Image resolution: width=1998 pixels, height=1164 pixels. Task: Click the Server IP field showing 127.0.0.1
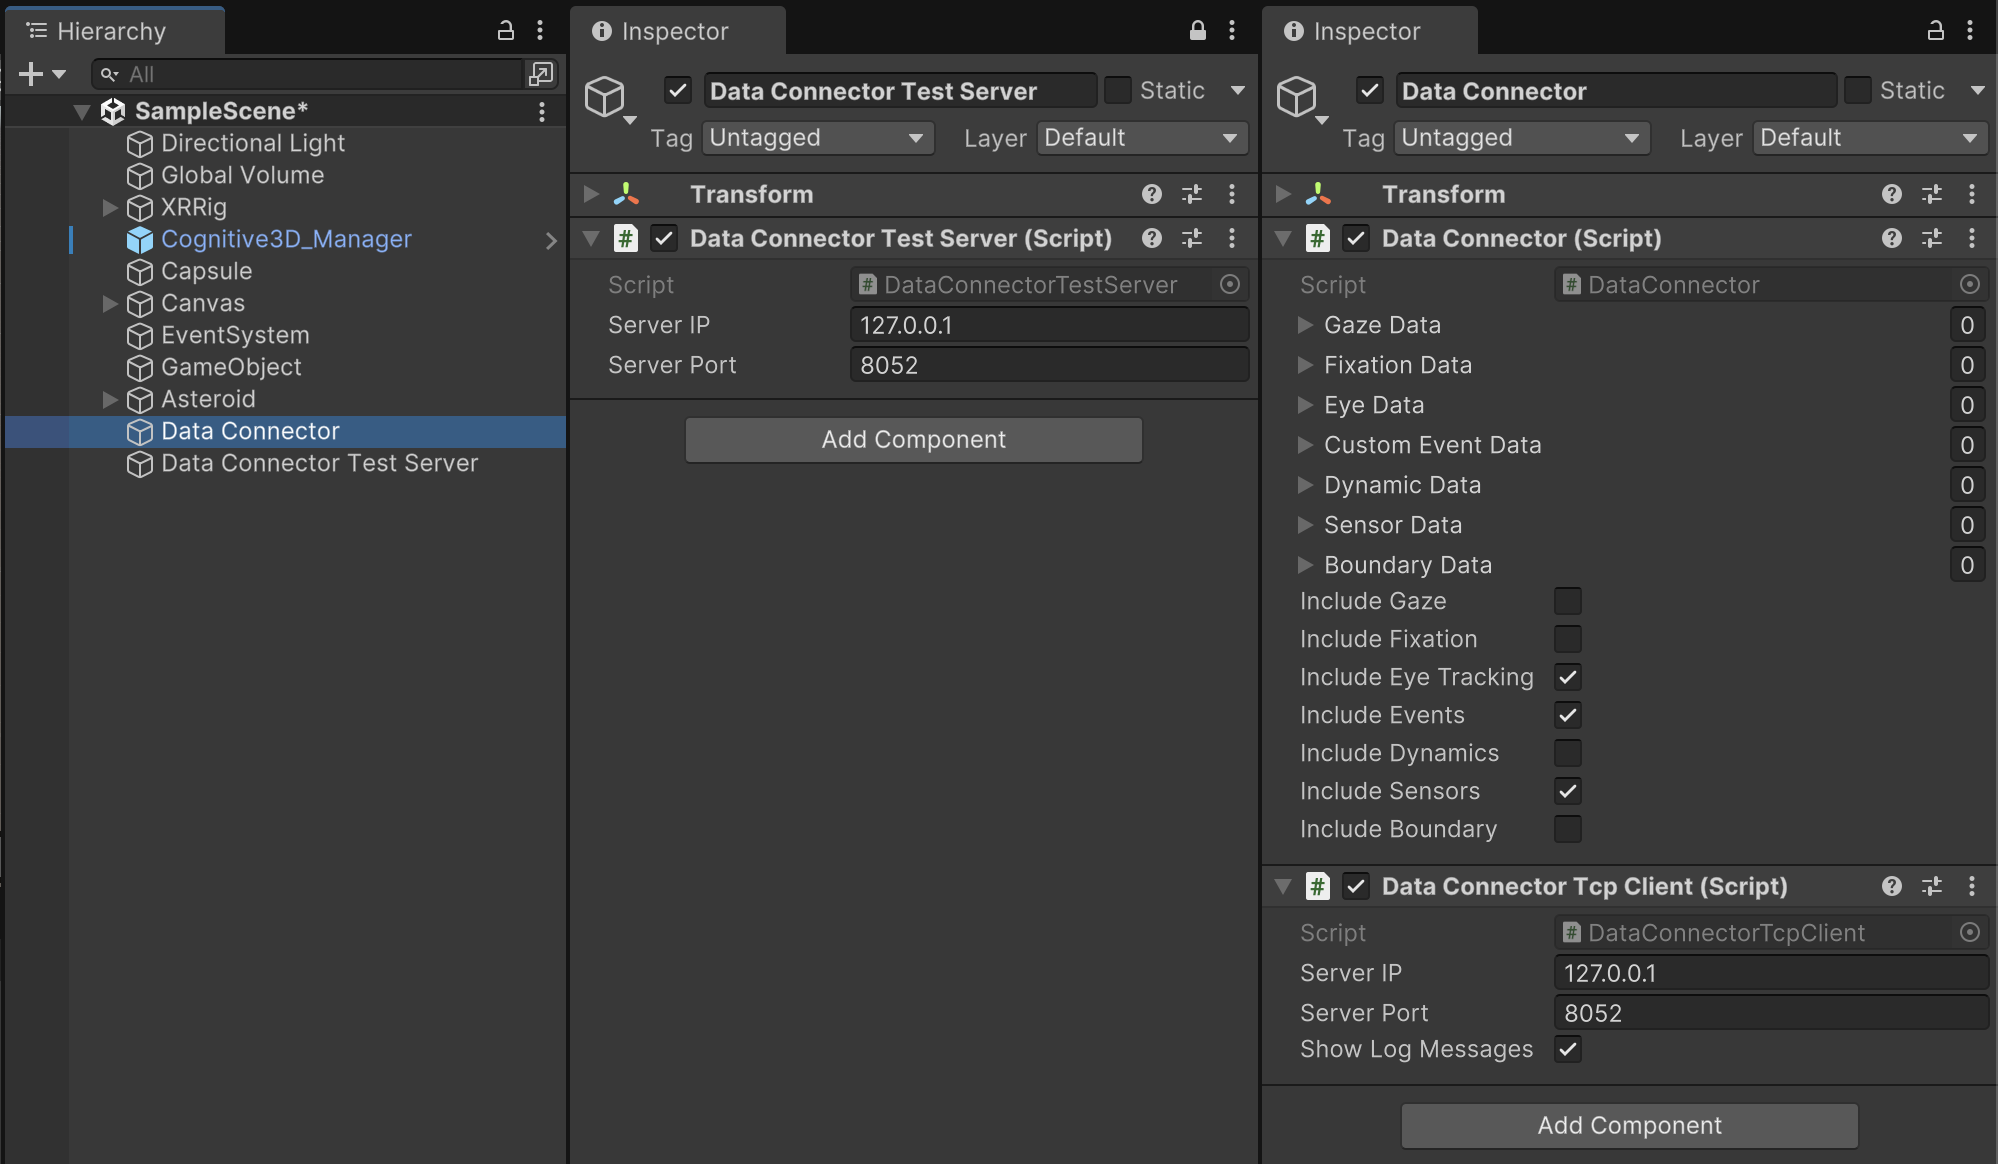point(1048,324)
